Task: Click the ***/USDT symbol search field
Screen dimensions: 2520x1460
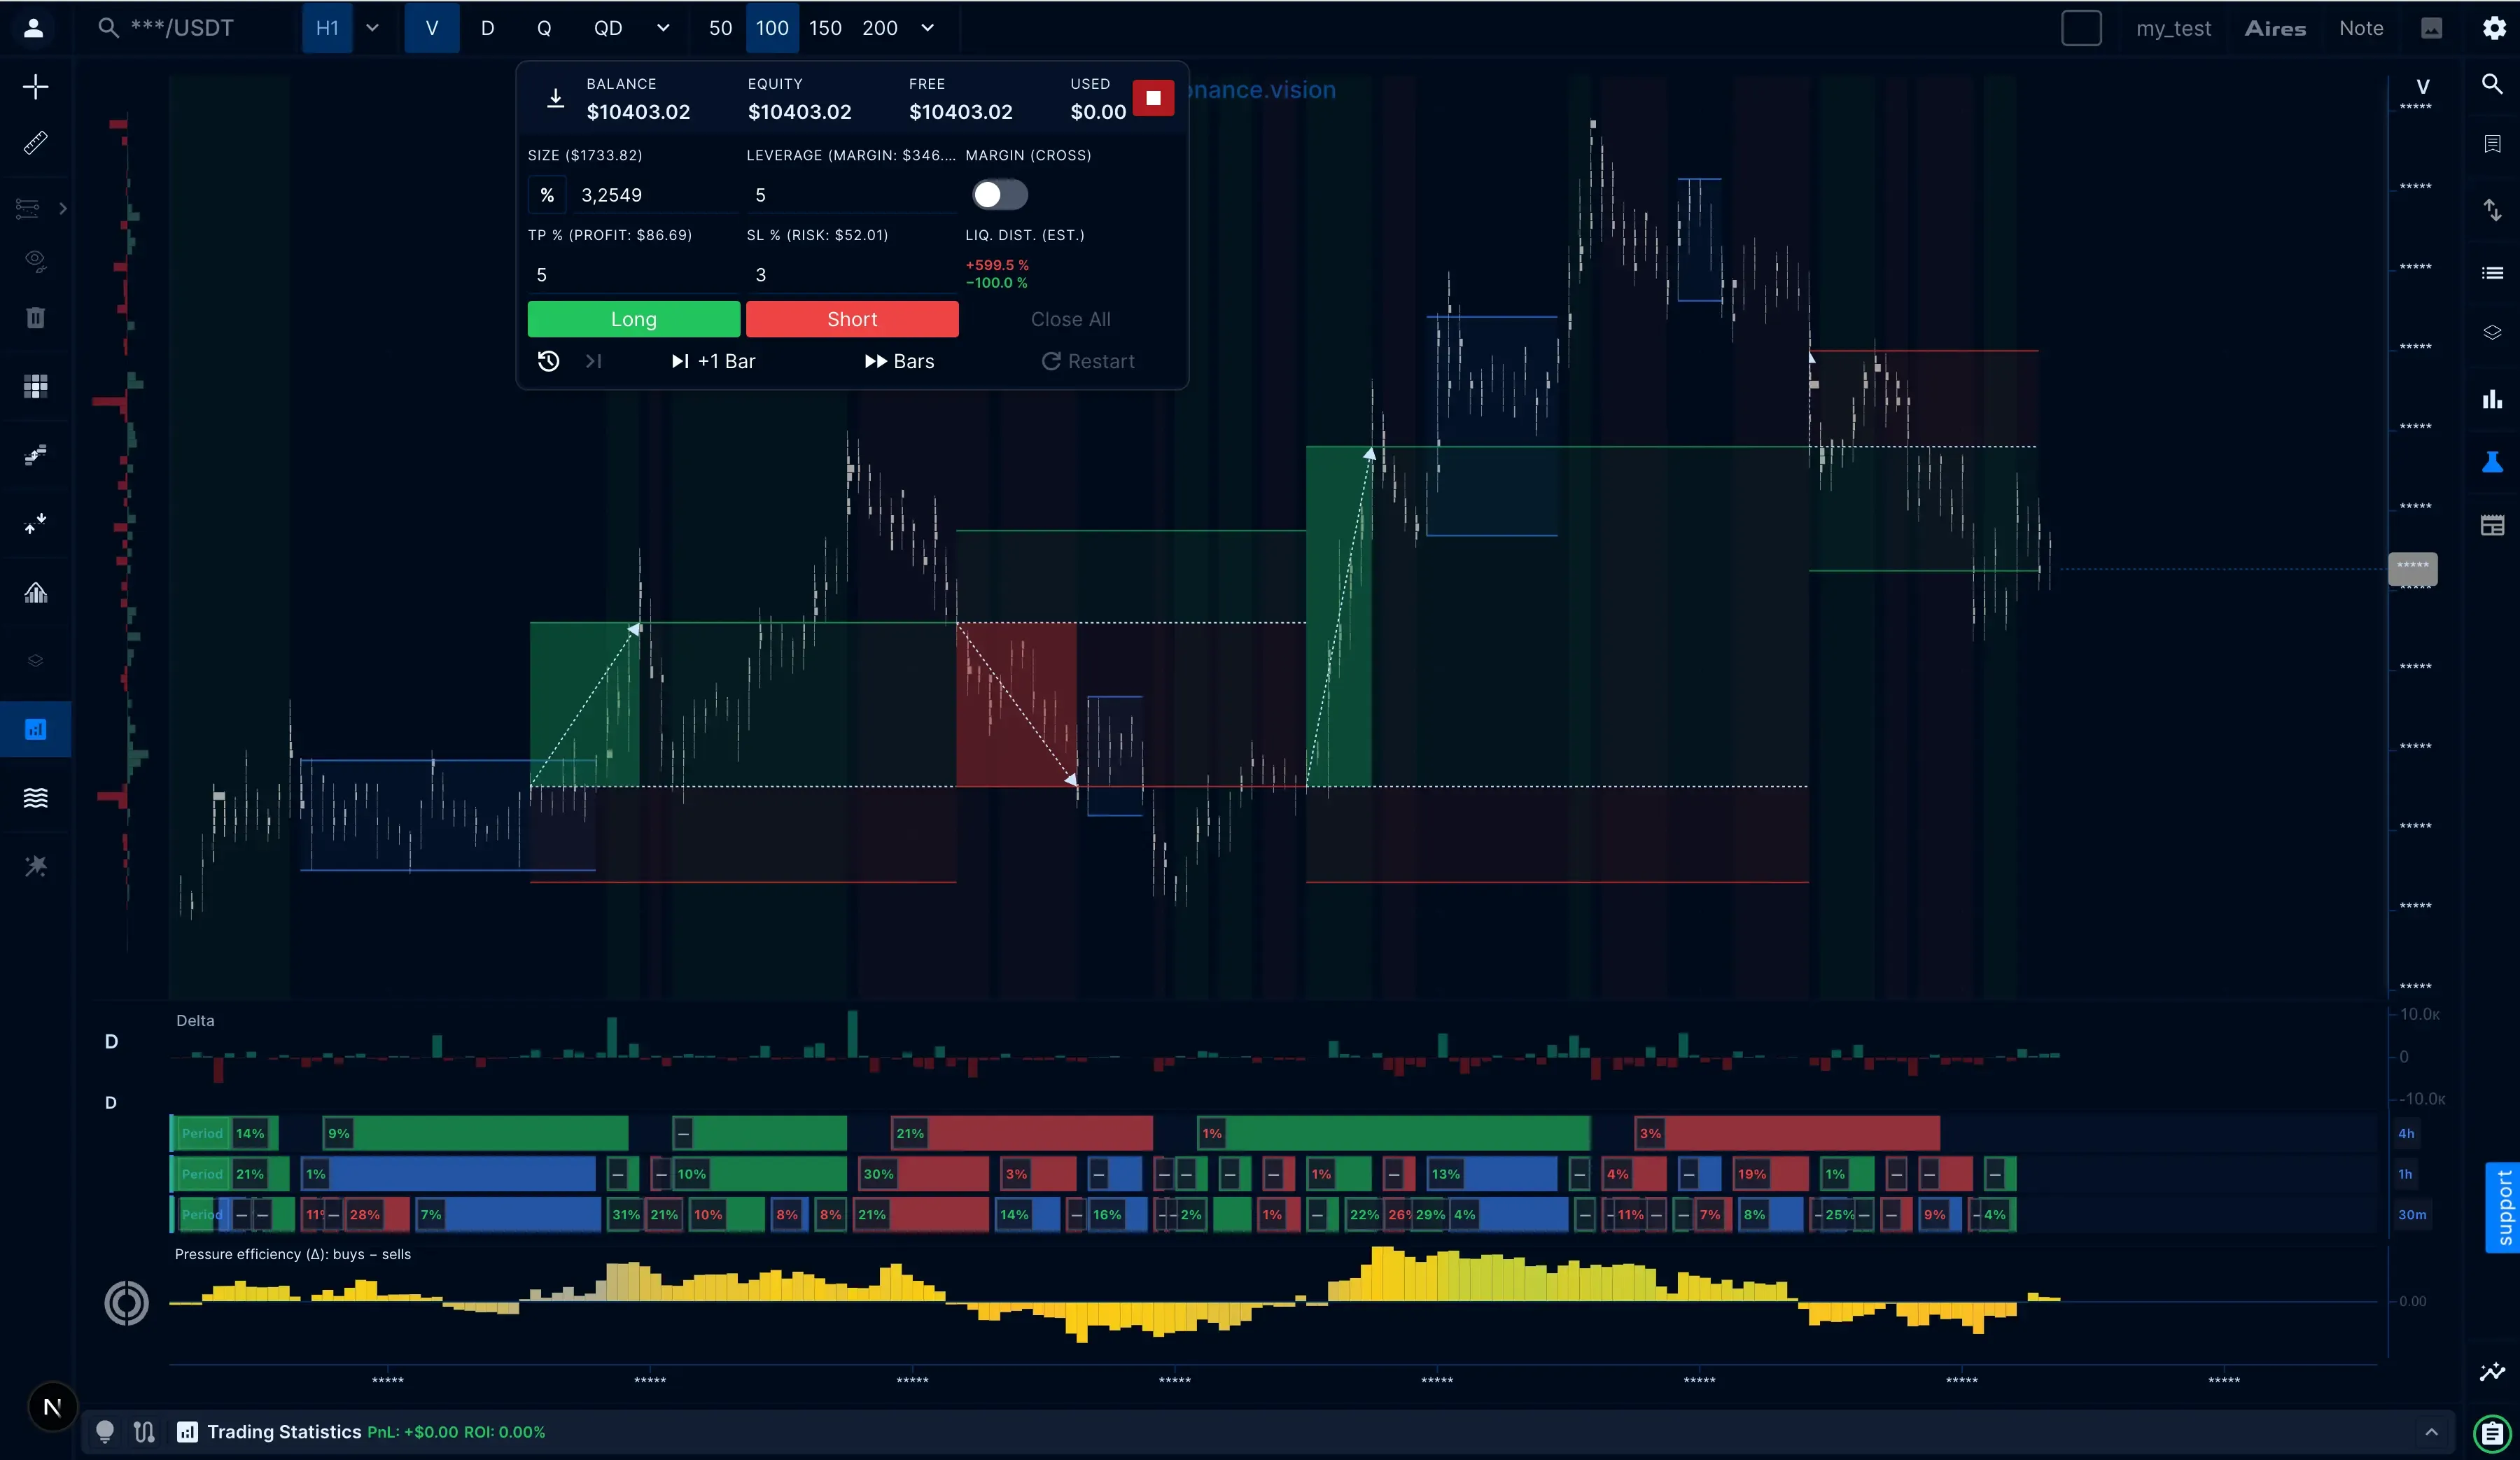Action: pyautogui.click(x=181, y=28)
